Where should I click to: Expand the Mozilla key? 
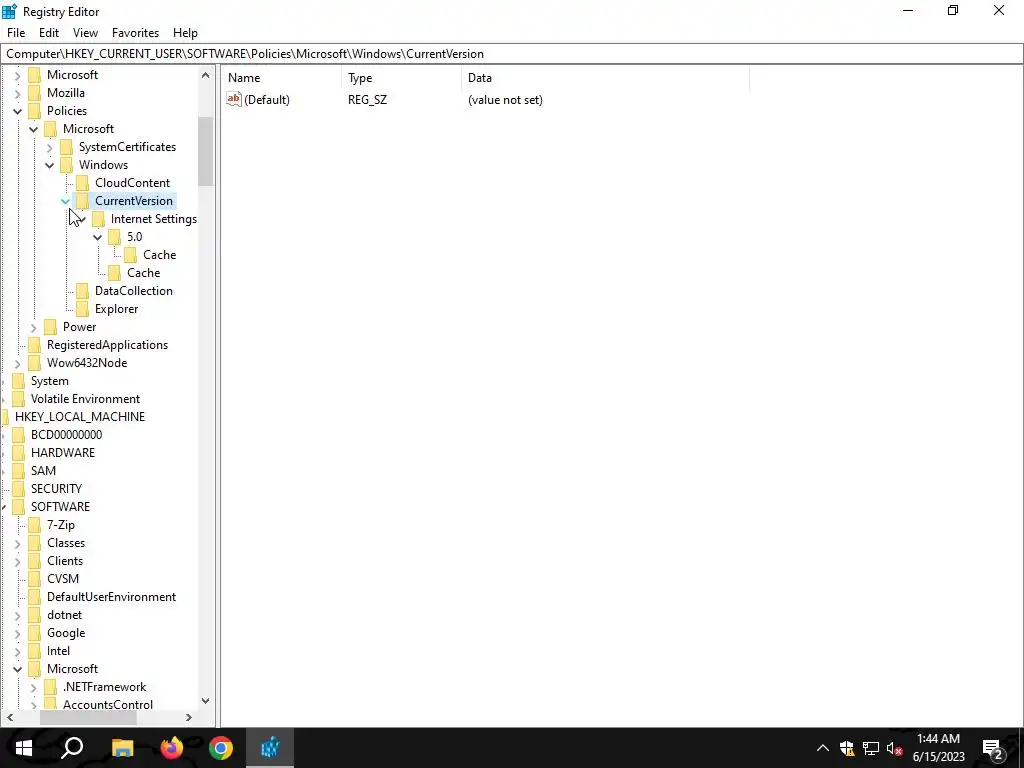pyautogui.click(x=18, y=93)
